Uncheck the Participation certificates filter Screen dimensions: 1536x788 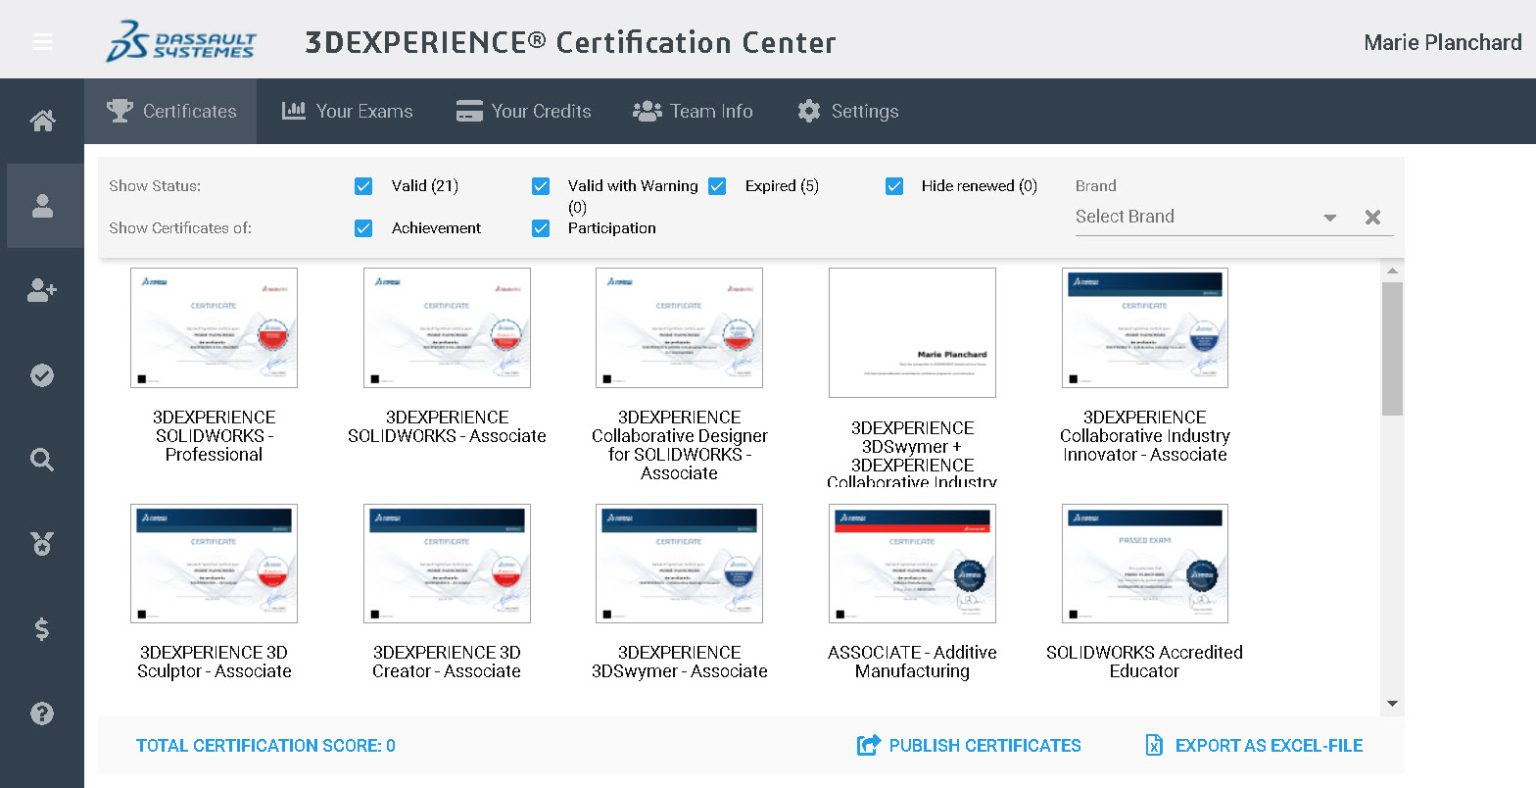tap(540, 228)
